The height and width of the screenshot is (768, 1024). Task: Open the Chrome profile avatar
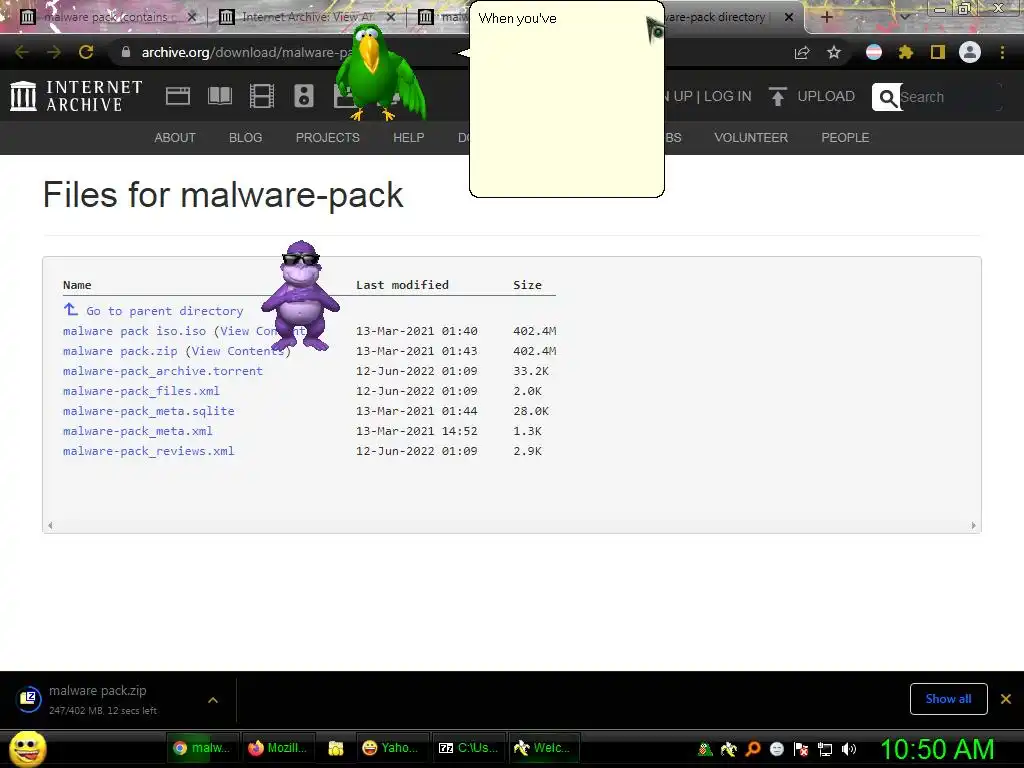(x=970, y=52)
